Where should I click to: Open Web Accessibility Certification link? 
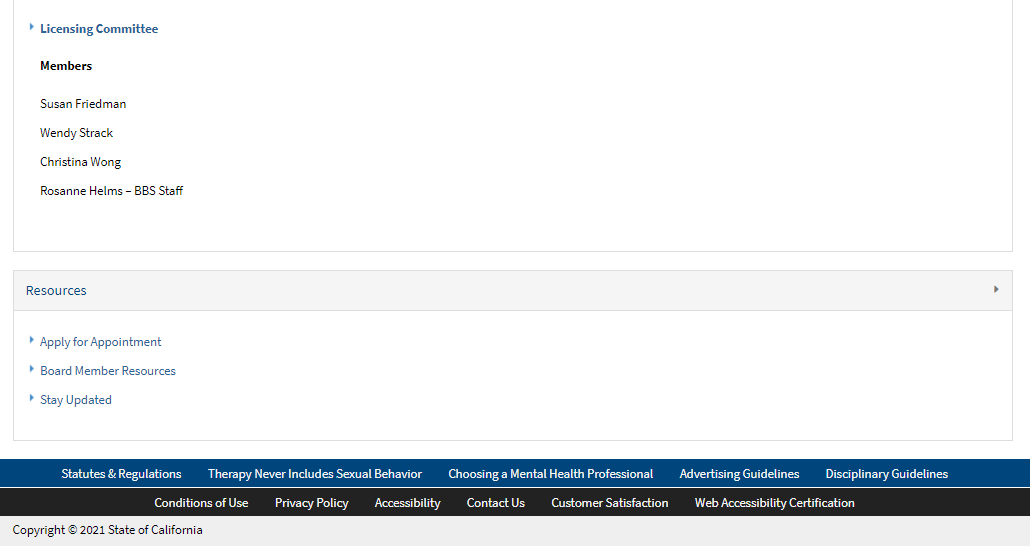click(774, 503)
